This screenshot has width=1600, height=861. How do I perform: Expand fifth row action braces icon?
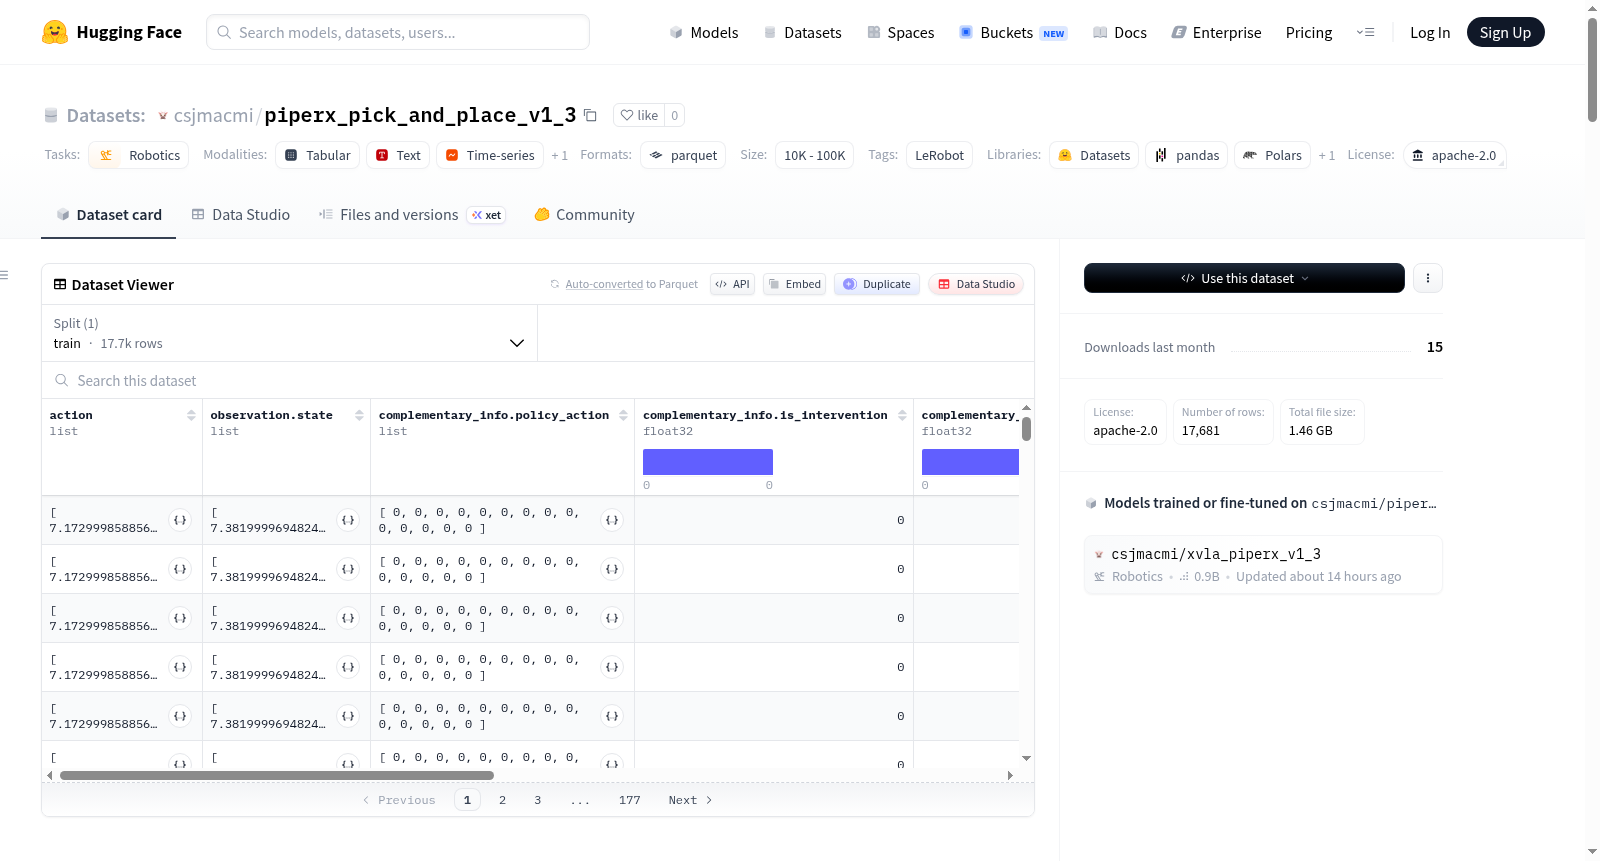[180, 716]
